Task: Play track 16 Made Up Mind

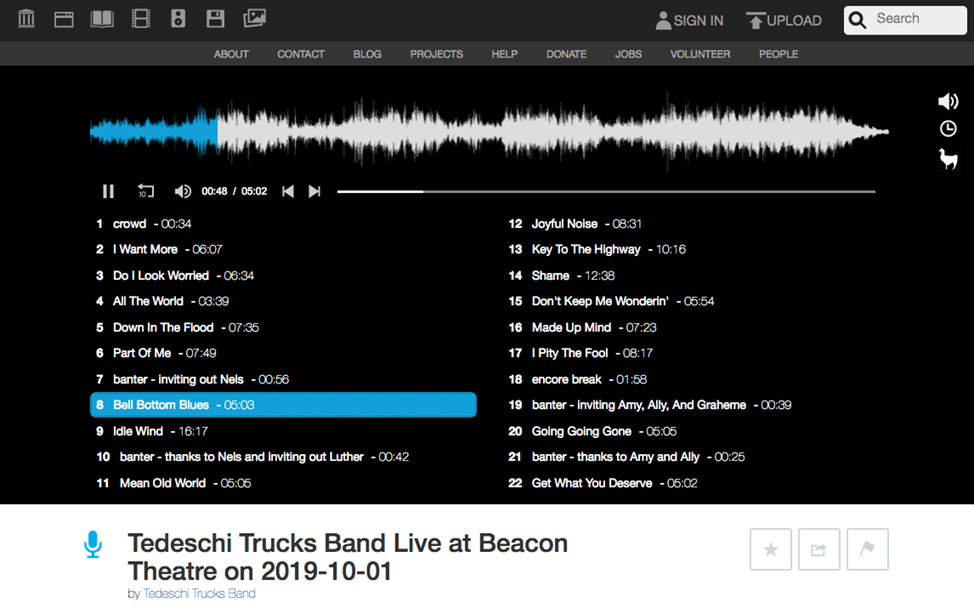Action: tap(582, 328)
